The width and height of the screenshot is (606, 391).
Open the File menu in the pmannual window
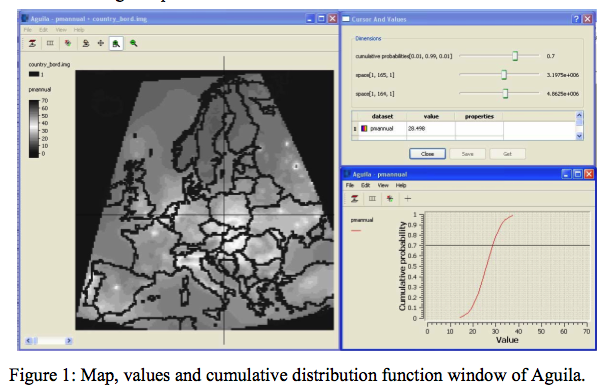pos(350,185)
